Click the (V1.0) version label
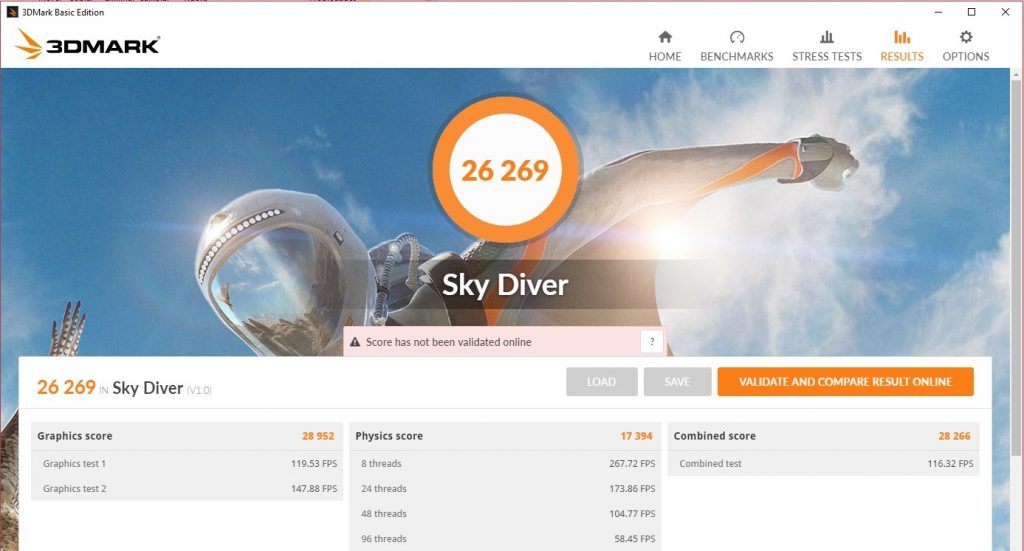Screen dimensions: 1024x551 click(199, 390)
